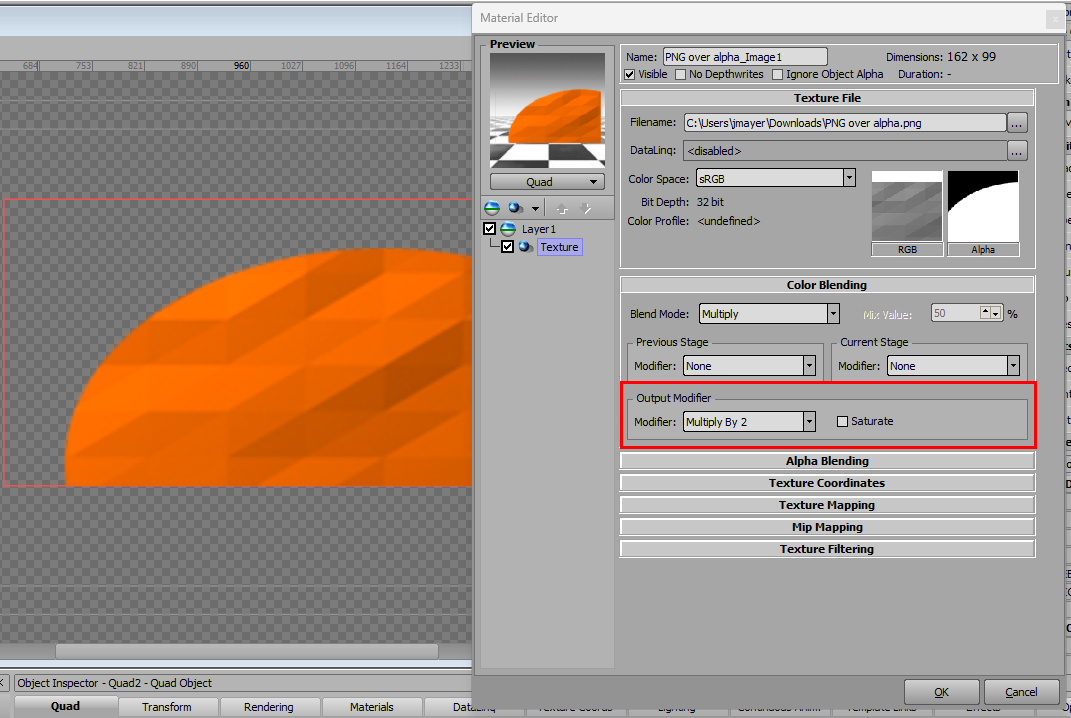Confirm the material with the OK button
This screenshot has height=718, width=1071.
coord(941,692)
